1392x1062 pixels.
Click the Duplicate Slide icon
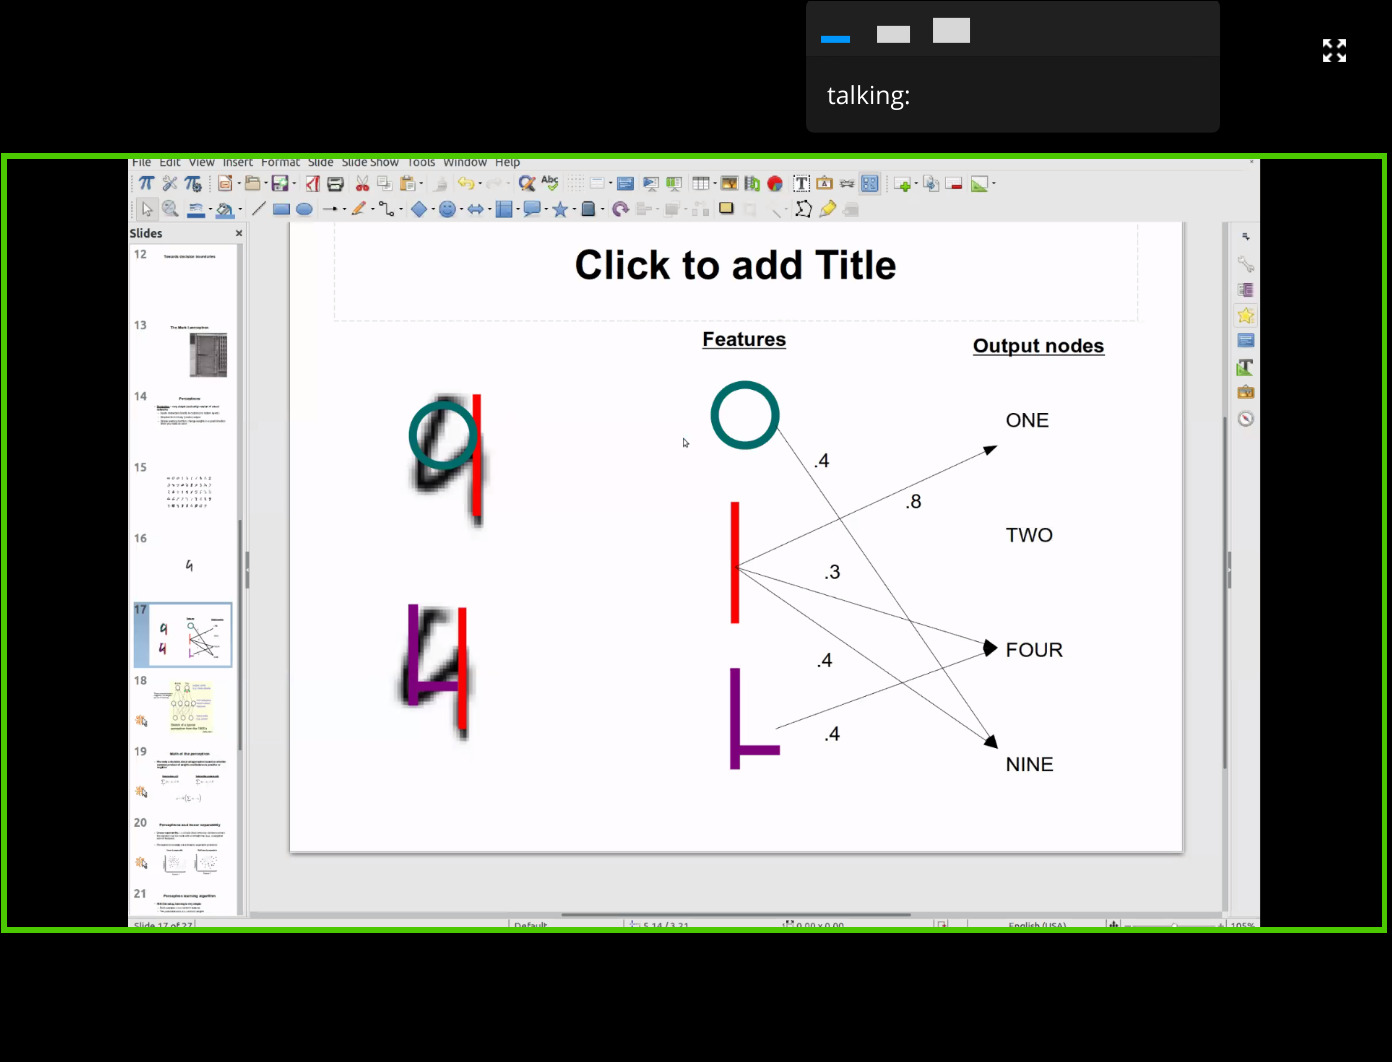click(930, 183)
